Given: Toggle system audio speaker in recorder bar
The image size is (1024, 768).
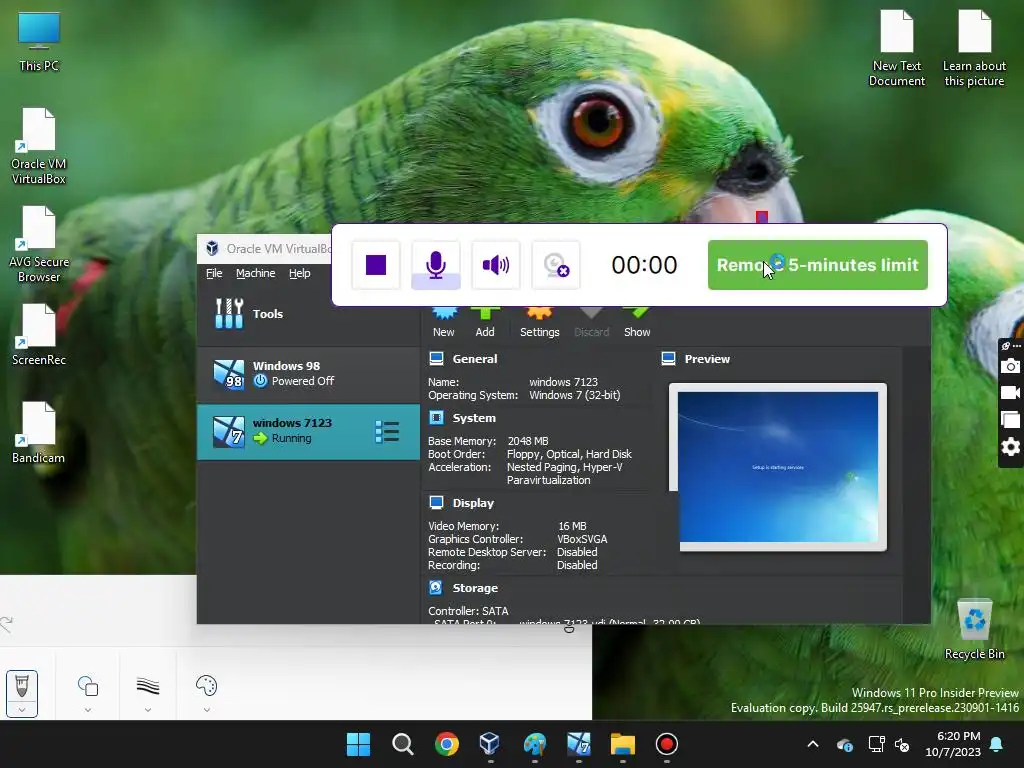Looking at the screenshot, I should coord(496,264).
